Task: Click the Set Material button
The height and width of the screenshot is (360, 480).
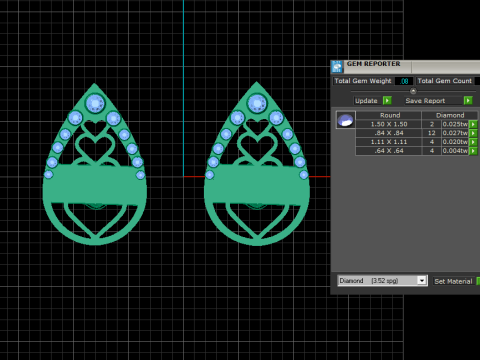Action: pyautogui.click(x=453, y=281)
